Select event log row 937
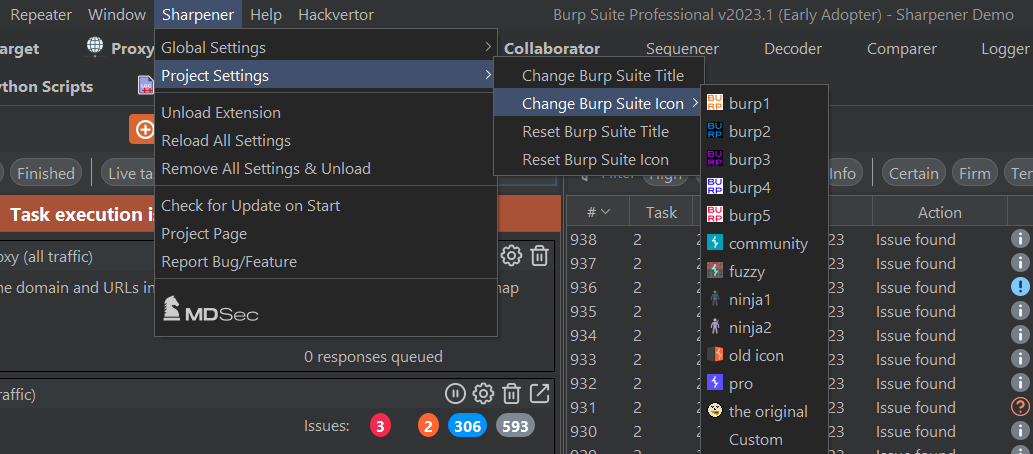Screen dimensions: 1033x454 (799, 264)
